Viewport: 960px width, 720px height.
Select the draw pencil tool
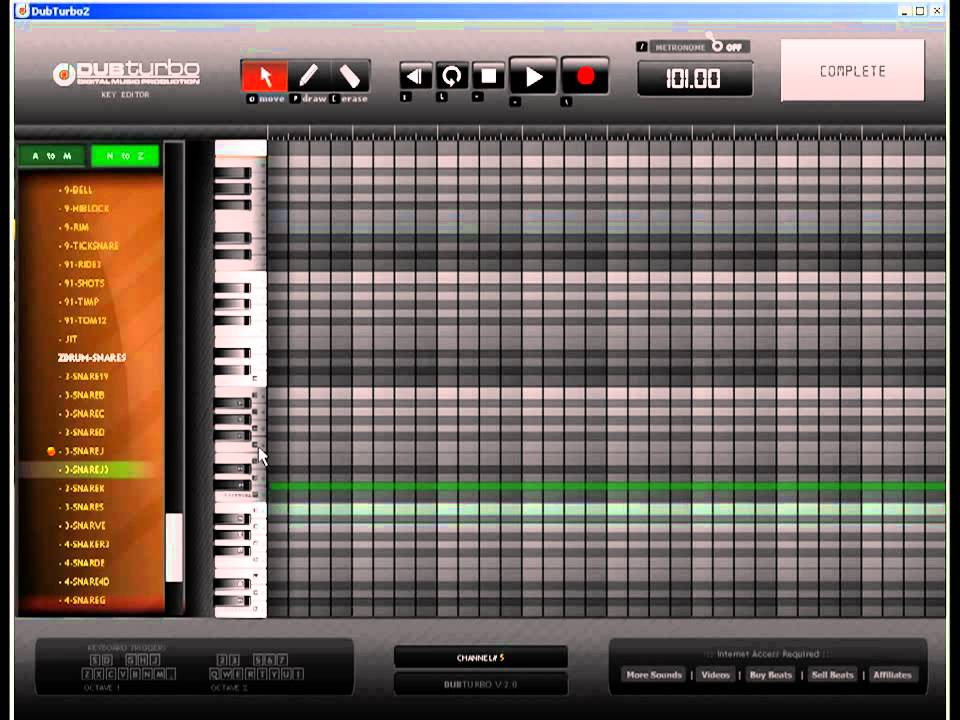click(309, 77)
